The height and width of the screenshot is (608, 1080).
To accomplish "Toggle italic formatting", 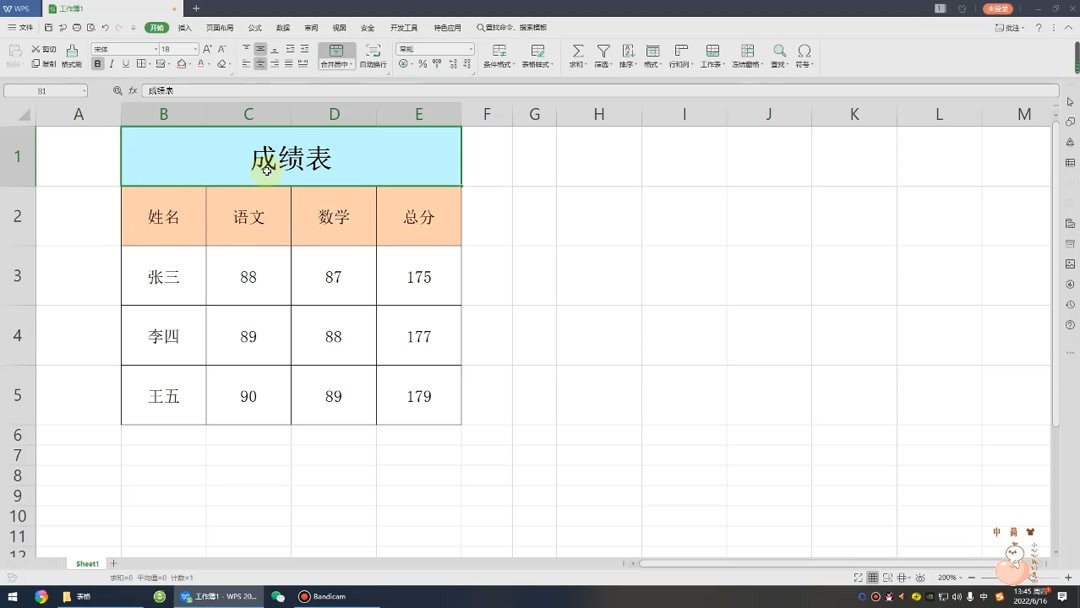I will [111, 63].
